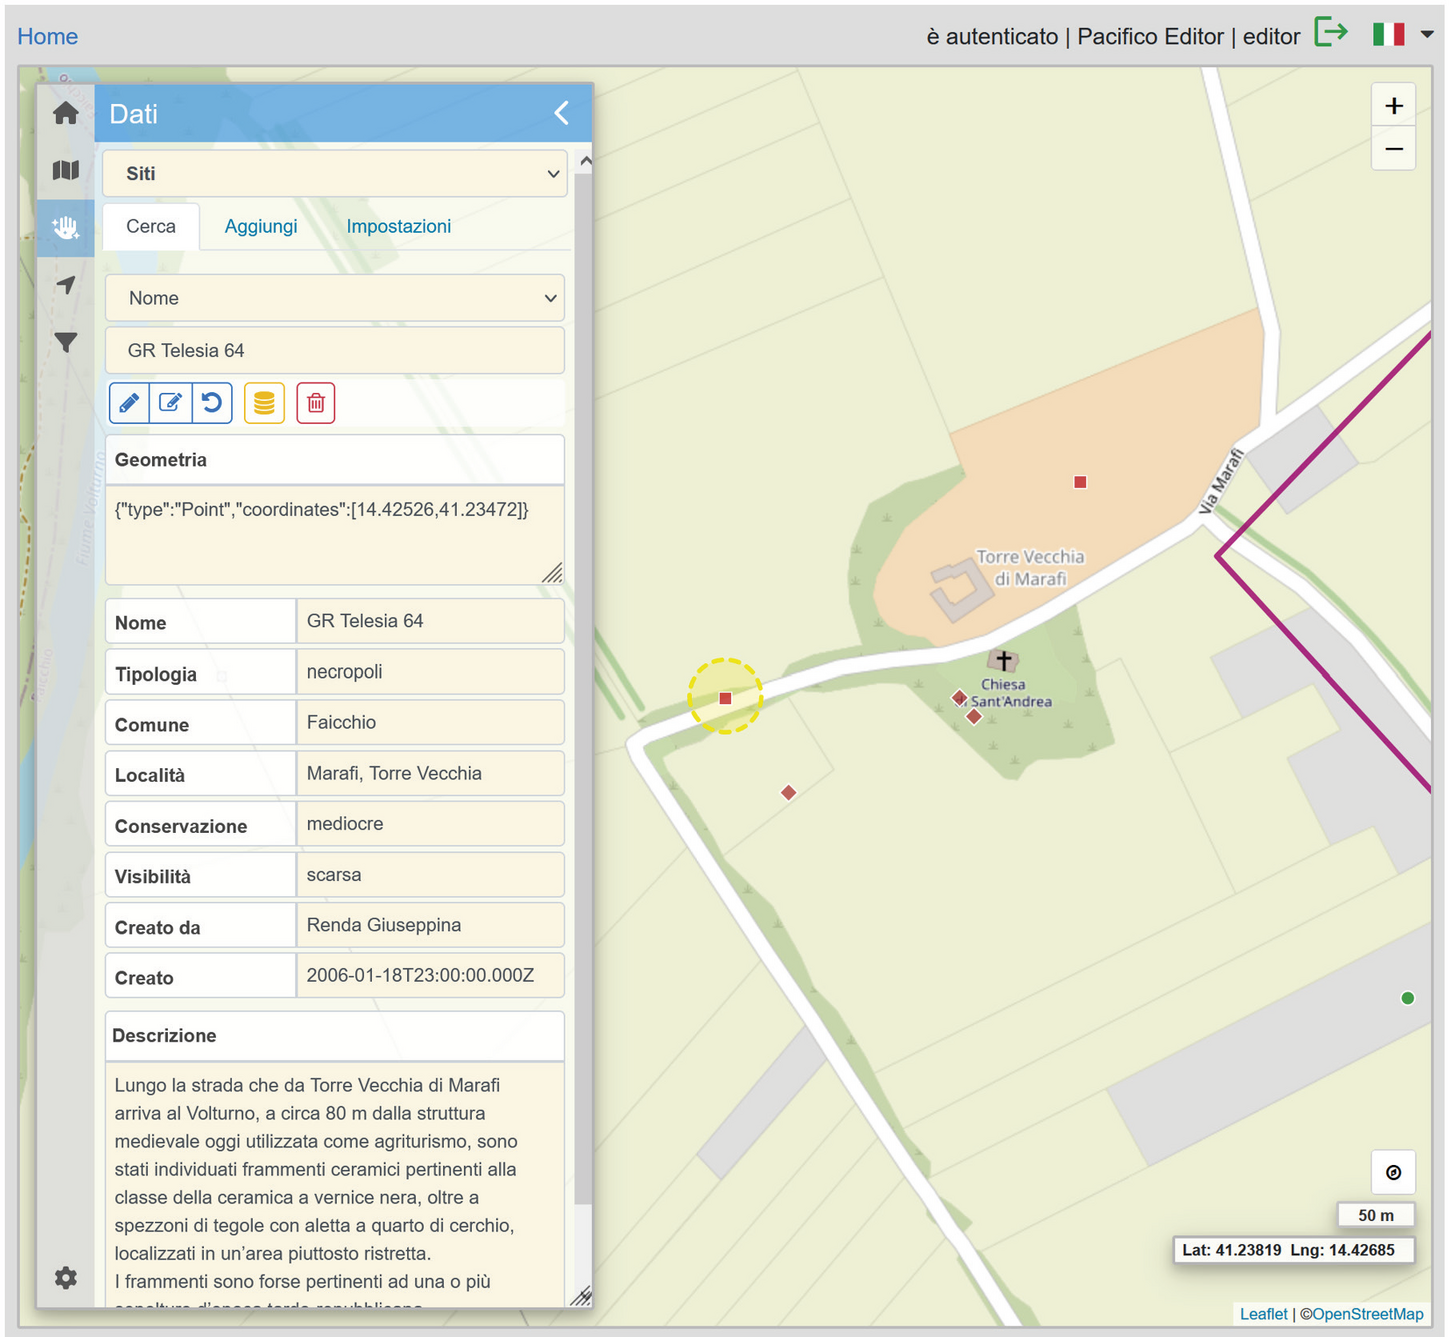Click the map locate target button
1451x1337 pixels.
pyautogui.click(x=1394, y=1172)
